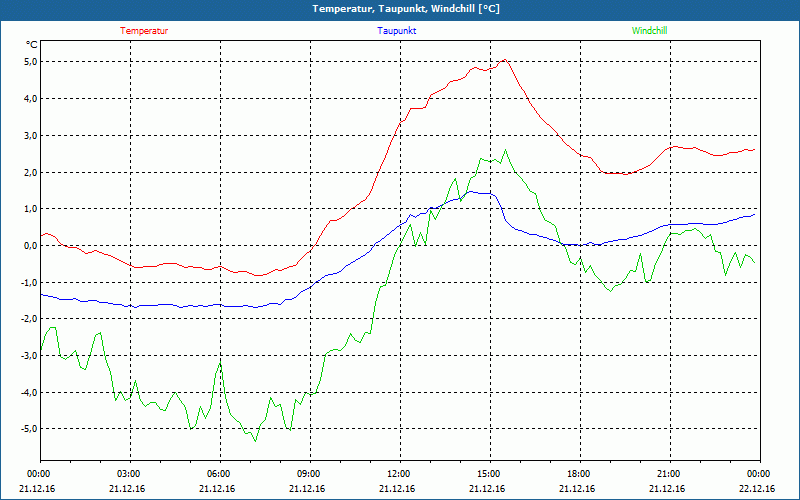Click the 1,0 y-axis label
Screen dimensions: 800x500
tap(31, 209)
